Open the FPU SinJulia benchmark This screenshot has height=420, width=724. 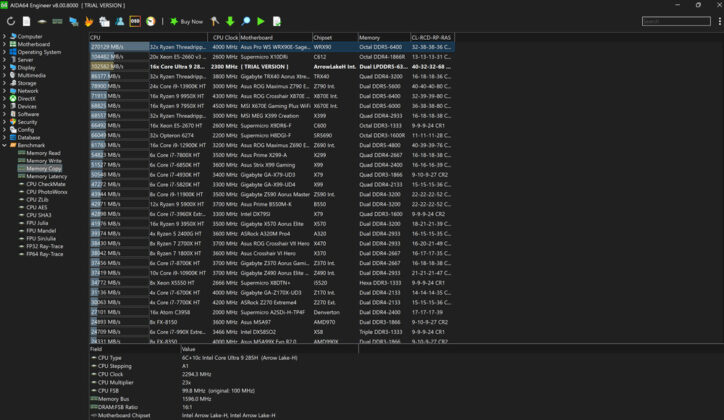[37, 239]
